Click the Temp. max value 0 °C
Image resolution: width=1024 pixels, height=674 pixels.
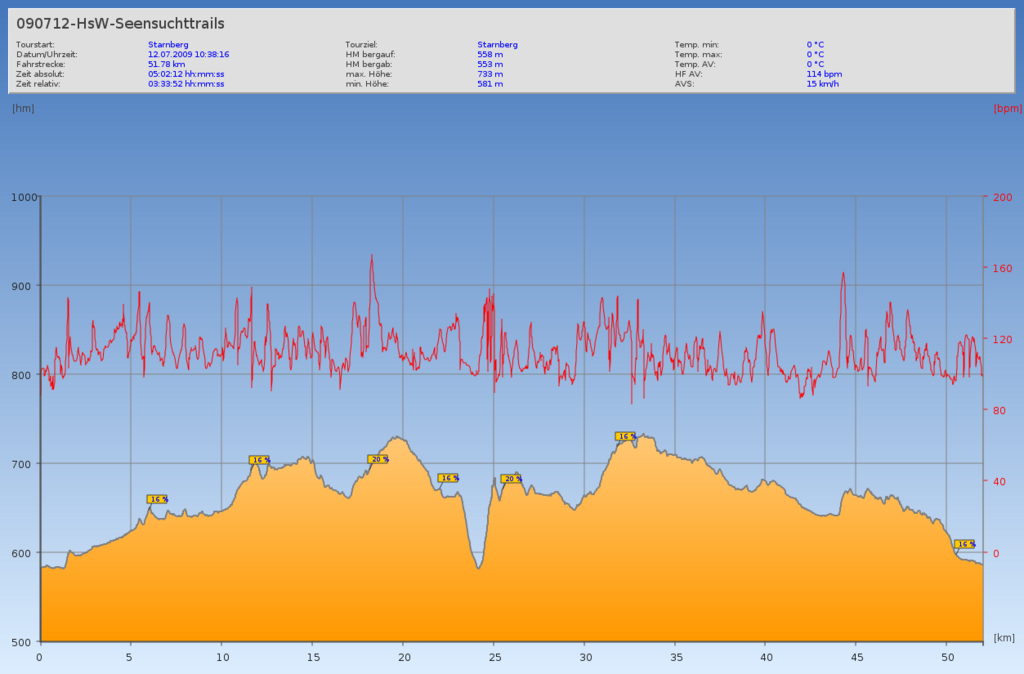pos(815,54)
